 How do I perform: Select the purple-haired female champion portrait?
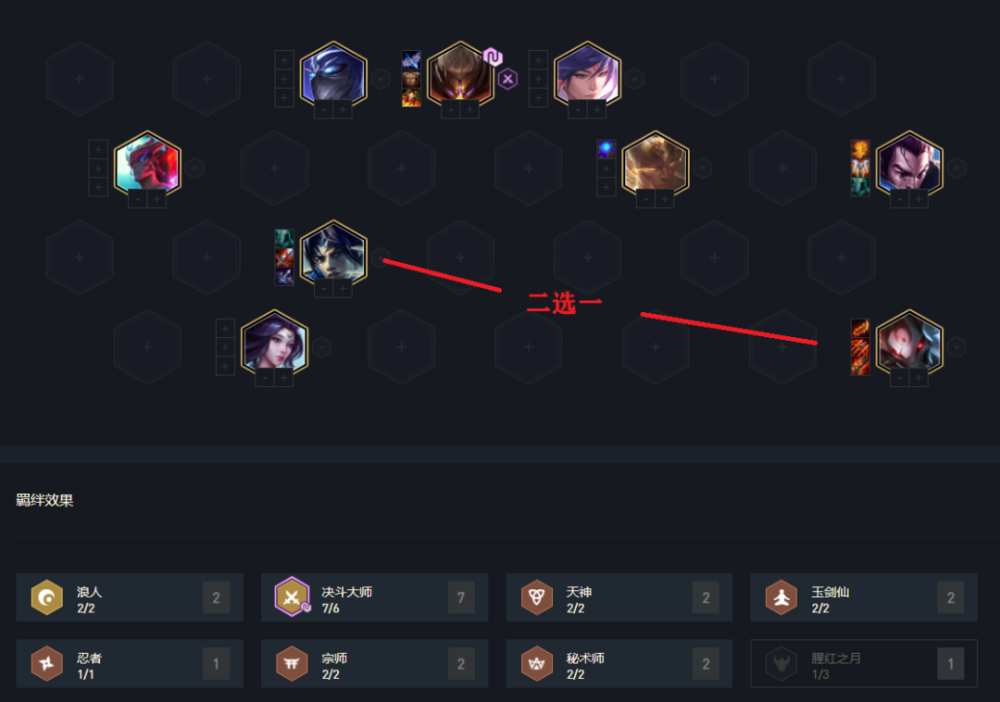coord(274,342)
